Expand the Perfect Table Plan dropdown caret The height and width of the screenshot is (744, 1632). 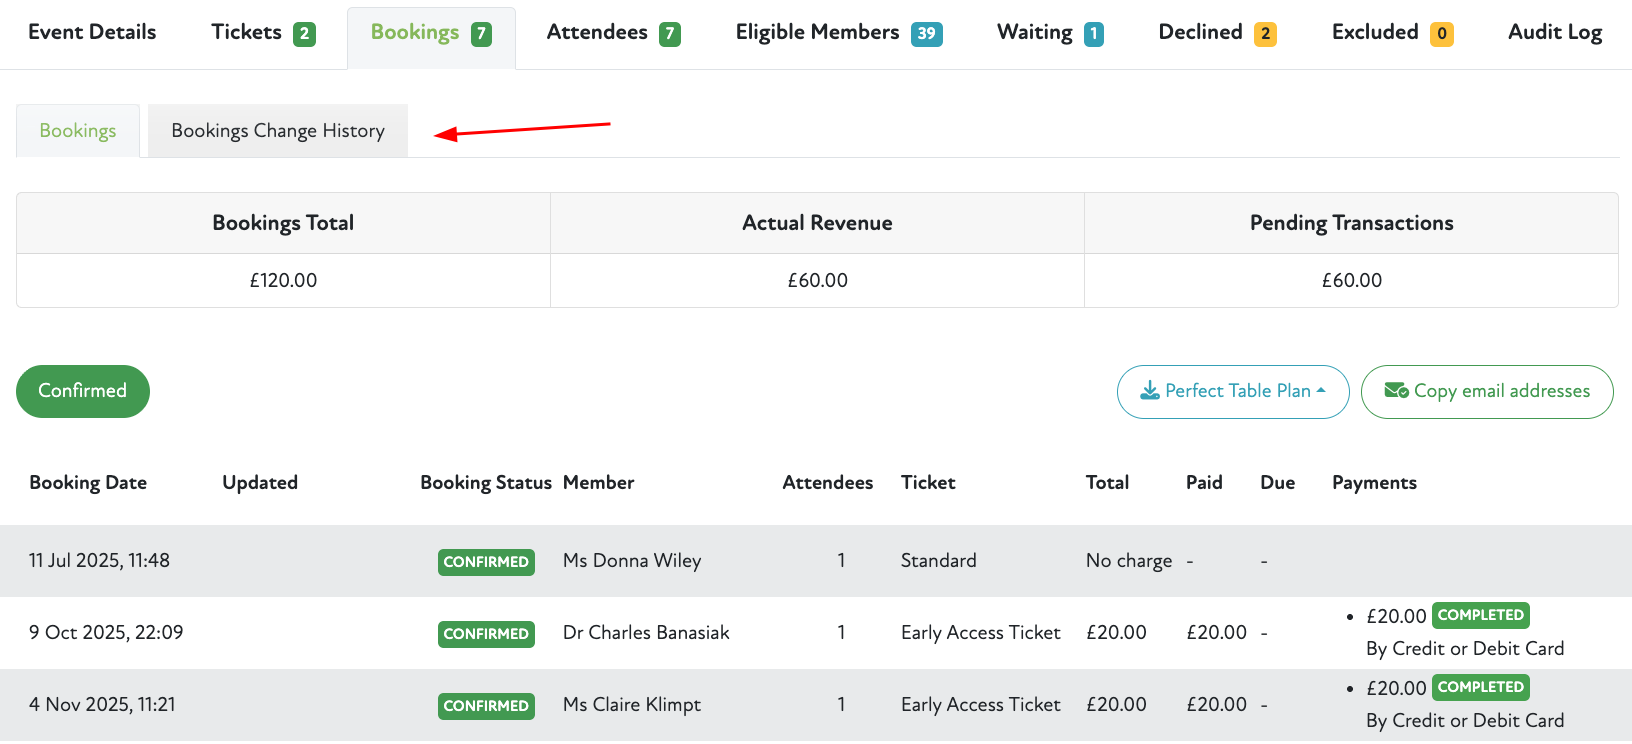[1321, 391]
